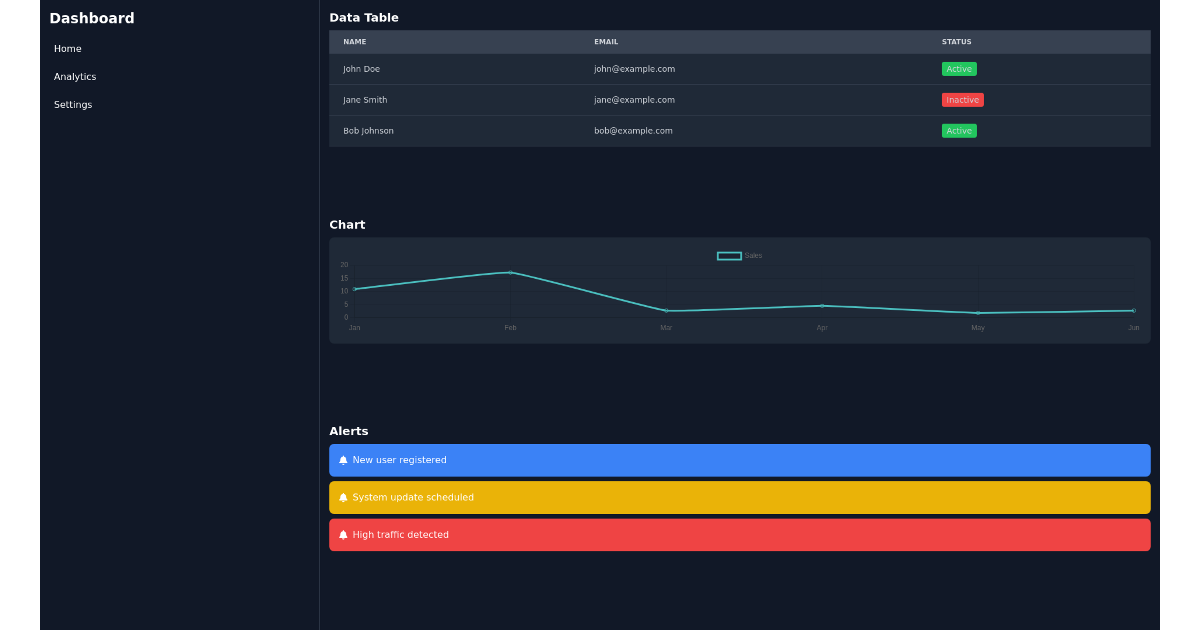This screenshot has height=630, width=1200.
Task: Toggle the Sales series via the chart legend
Action: pyautogui.click(x=738, y=255)
